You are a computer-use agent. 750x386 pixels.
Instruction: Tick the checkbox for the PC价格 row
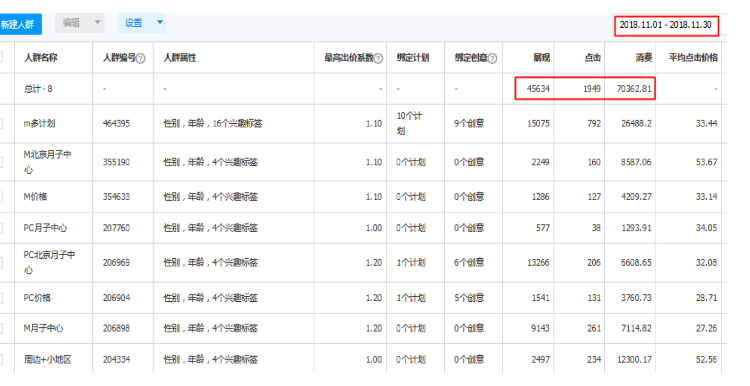tap(1, 298)
